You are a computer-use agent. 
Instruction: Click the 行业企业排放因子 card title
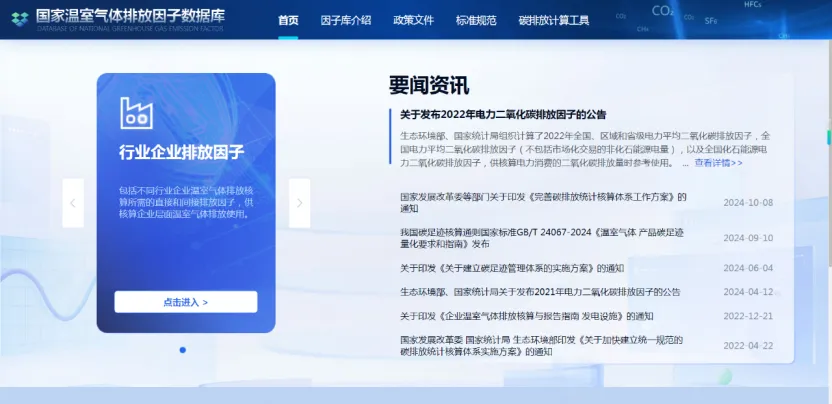click(x=182, y=152)
